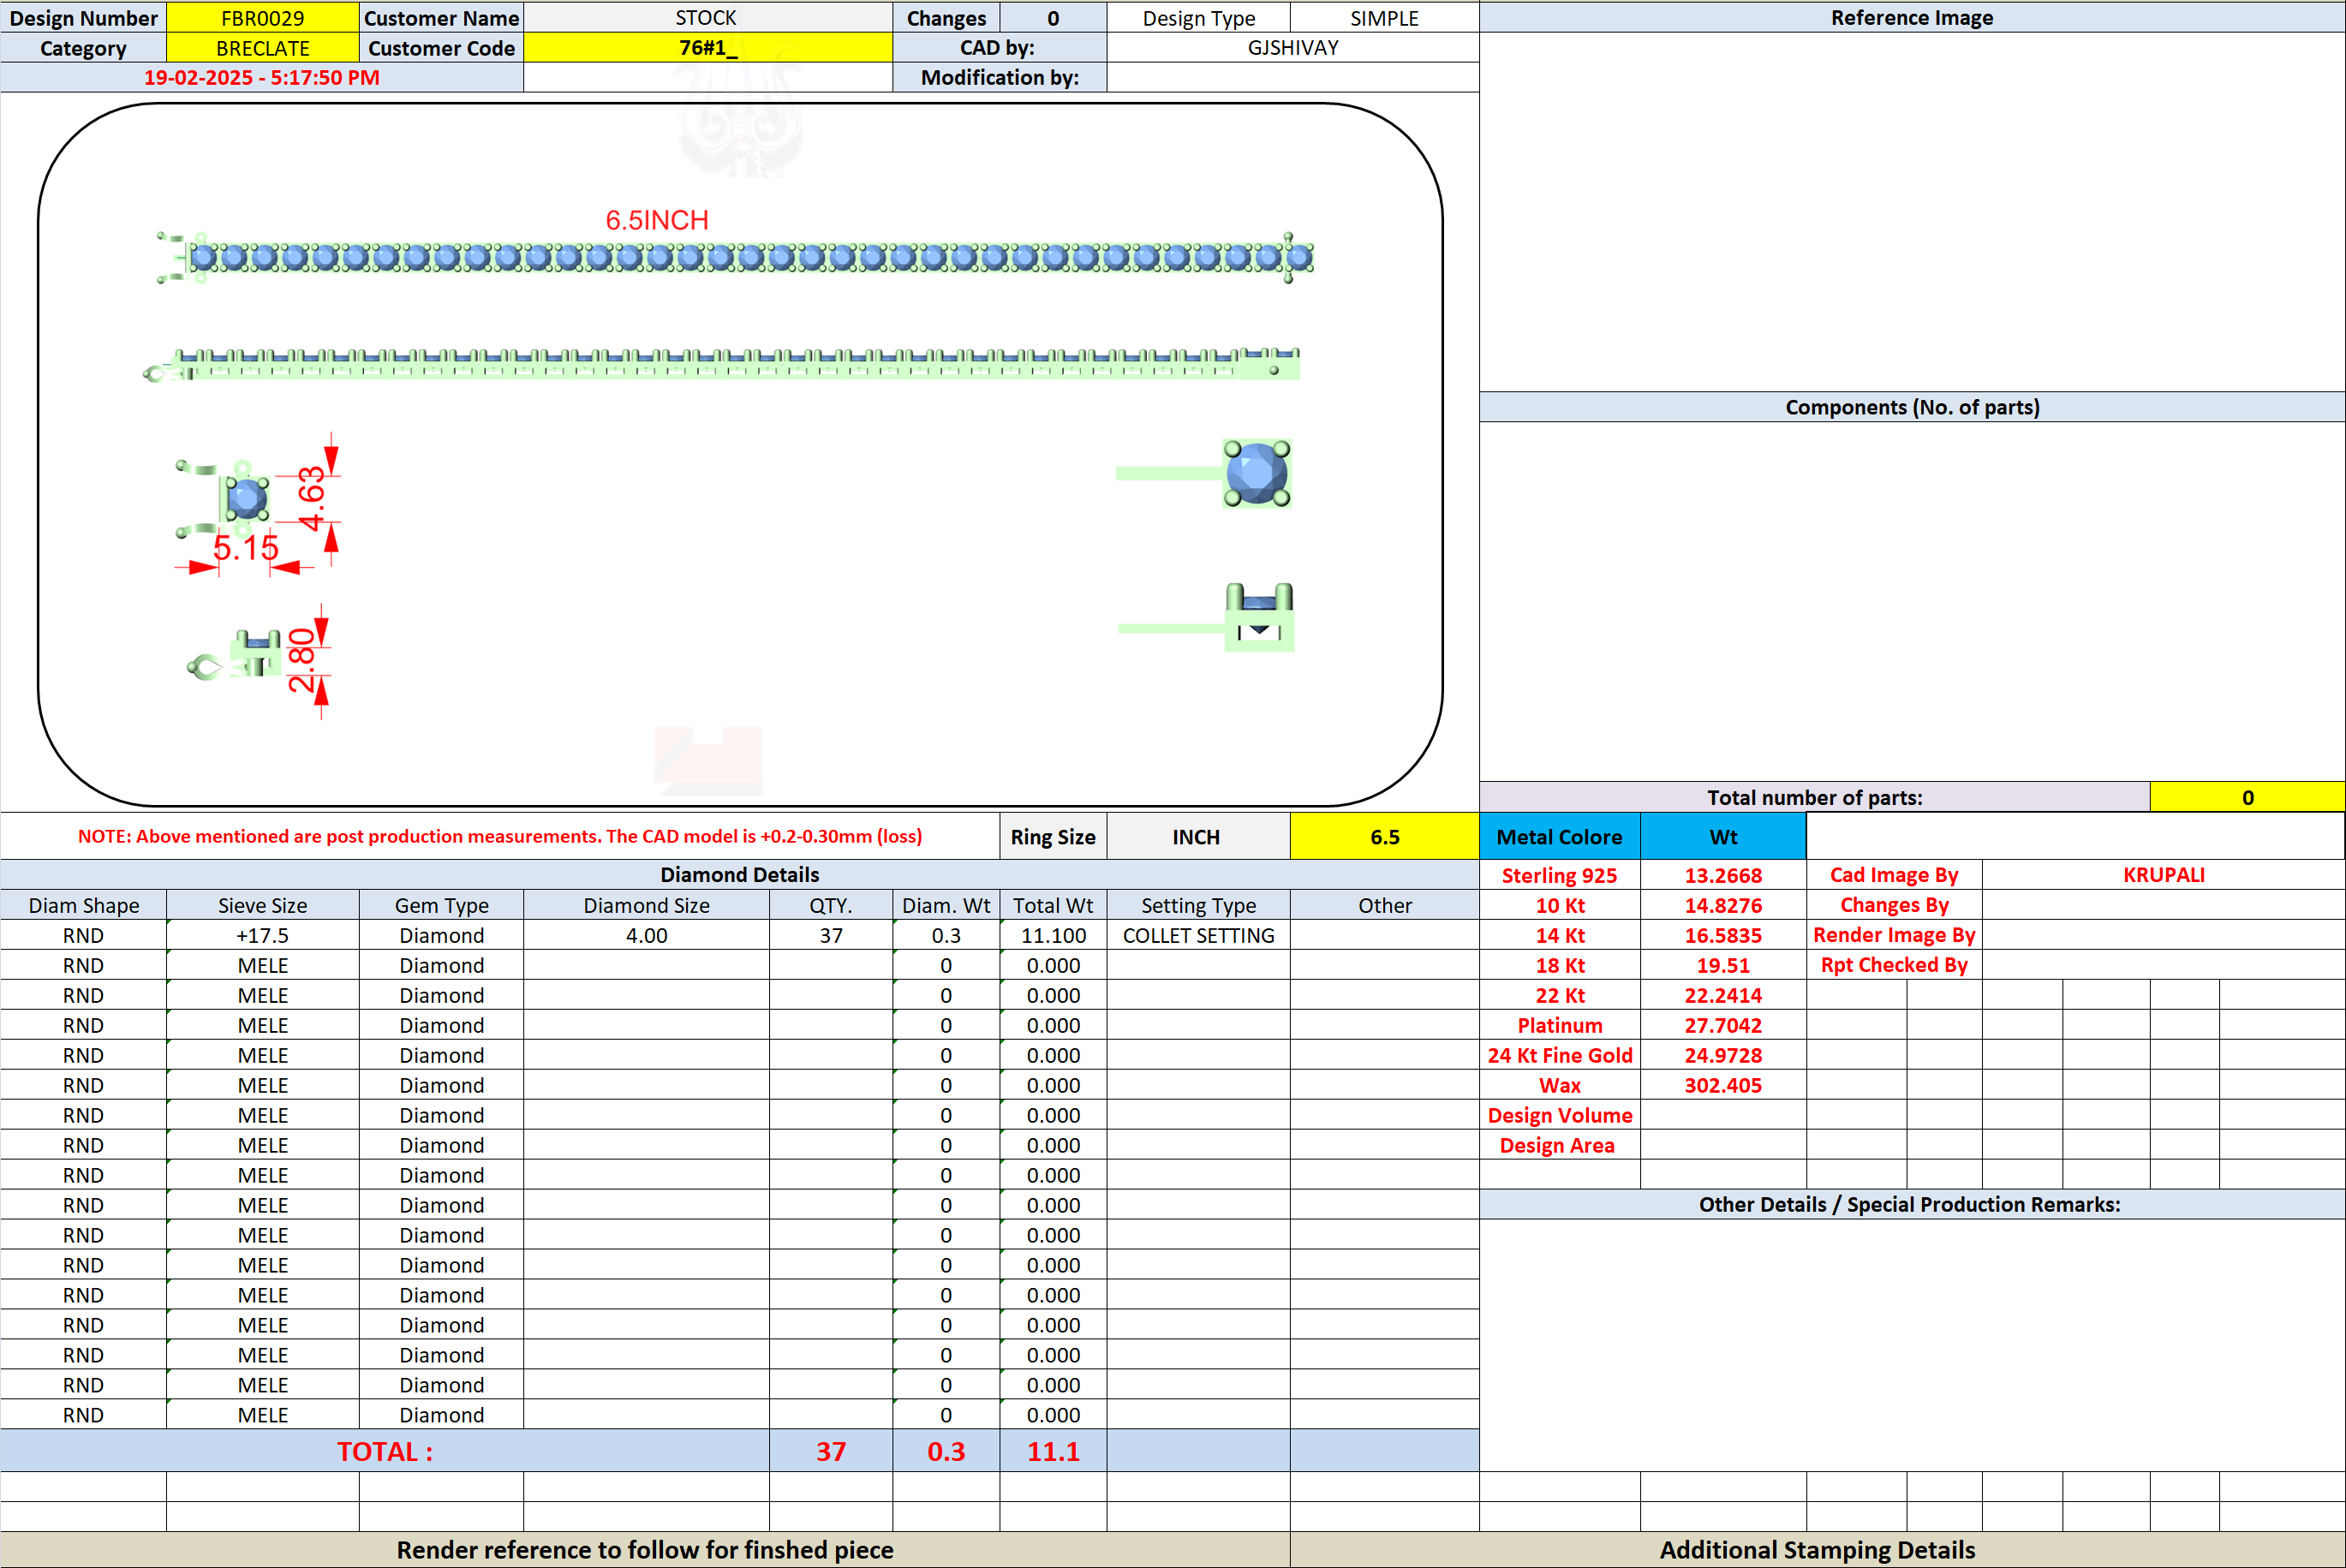Select the Wax value 302.405
Screen dimensions: 2346x1568
tap(1723, 1085)
